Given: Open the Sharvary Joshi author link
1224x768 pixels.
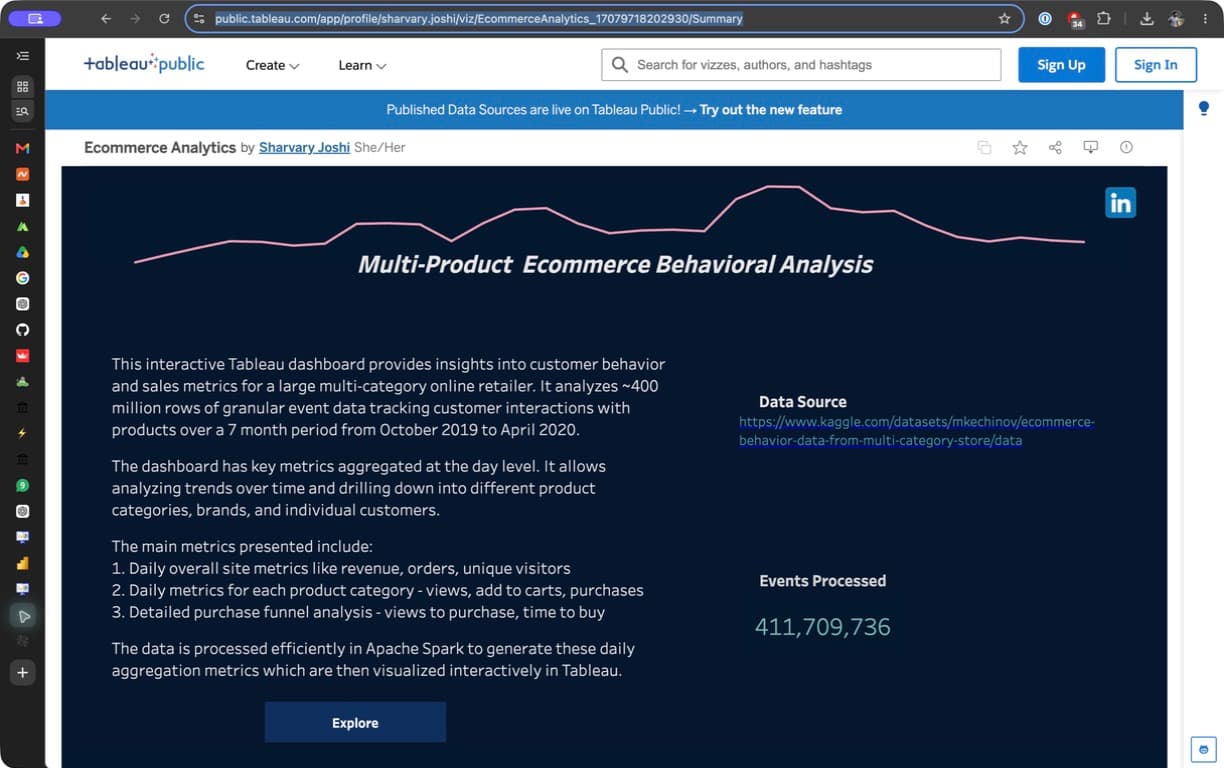Looking at the screenshot, I should coord(304,147).
